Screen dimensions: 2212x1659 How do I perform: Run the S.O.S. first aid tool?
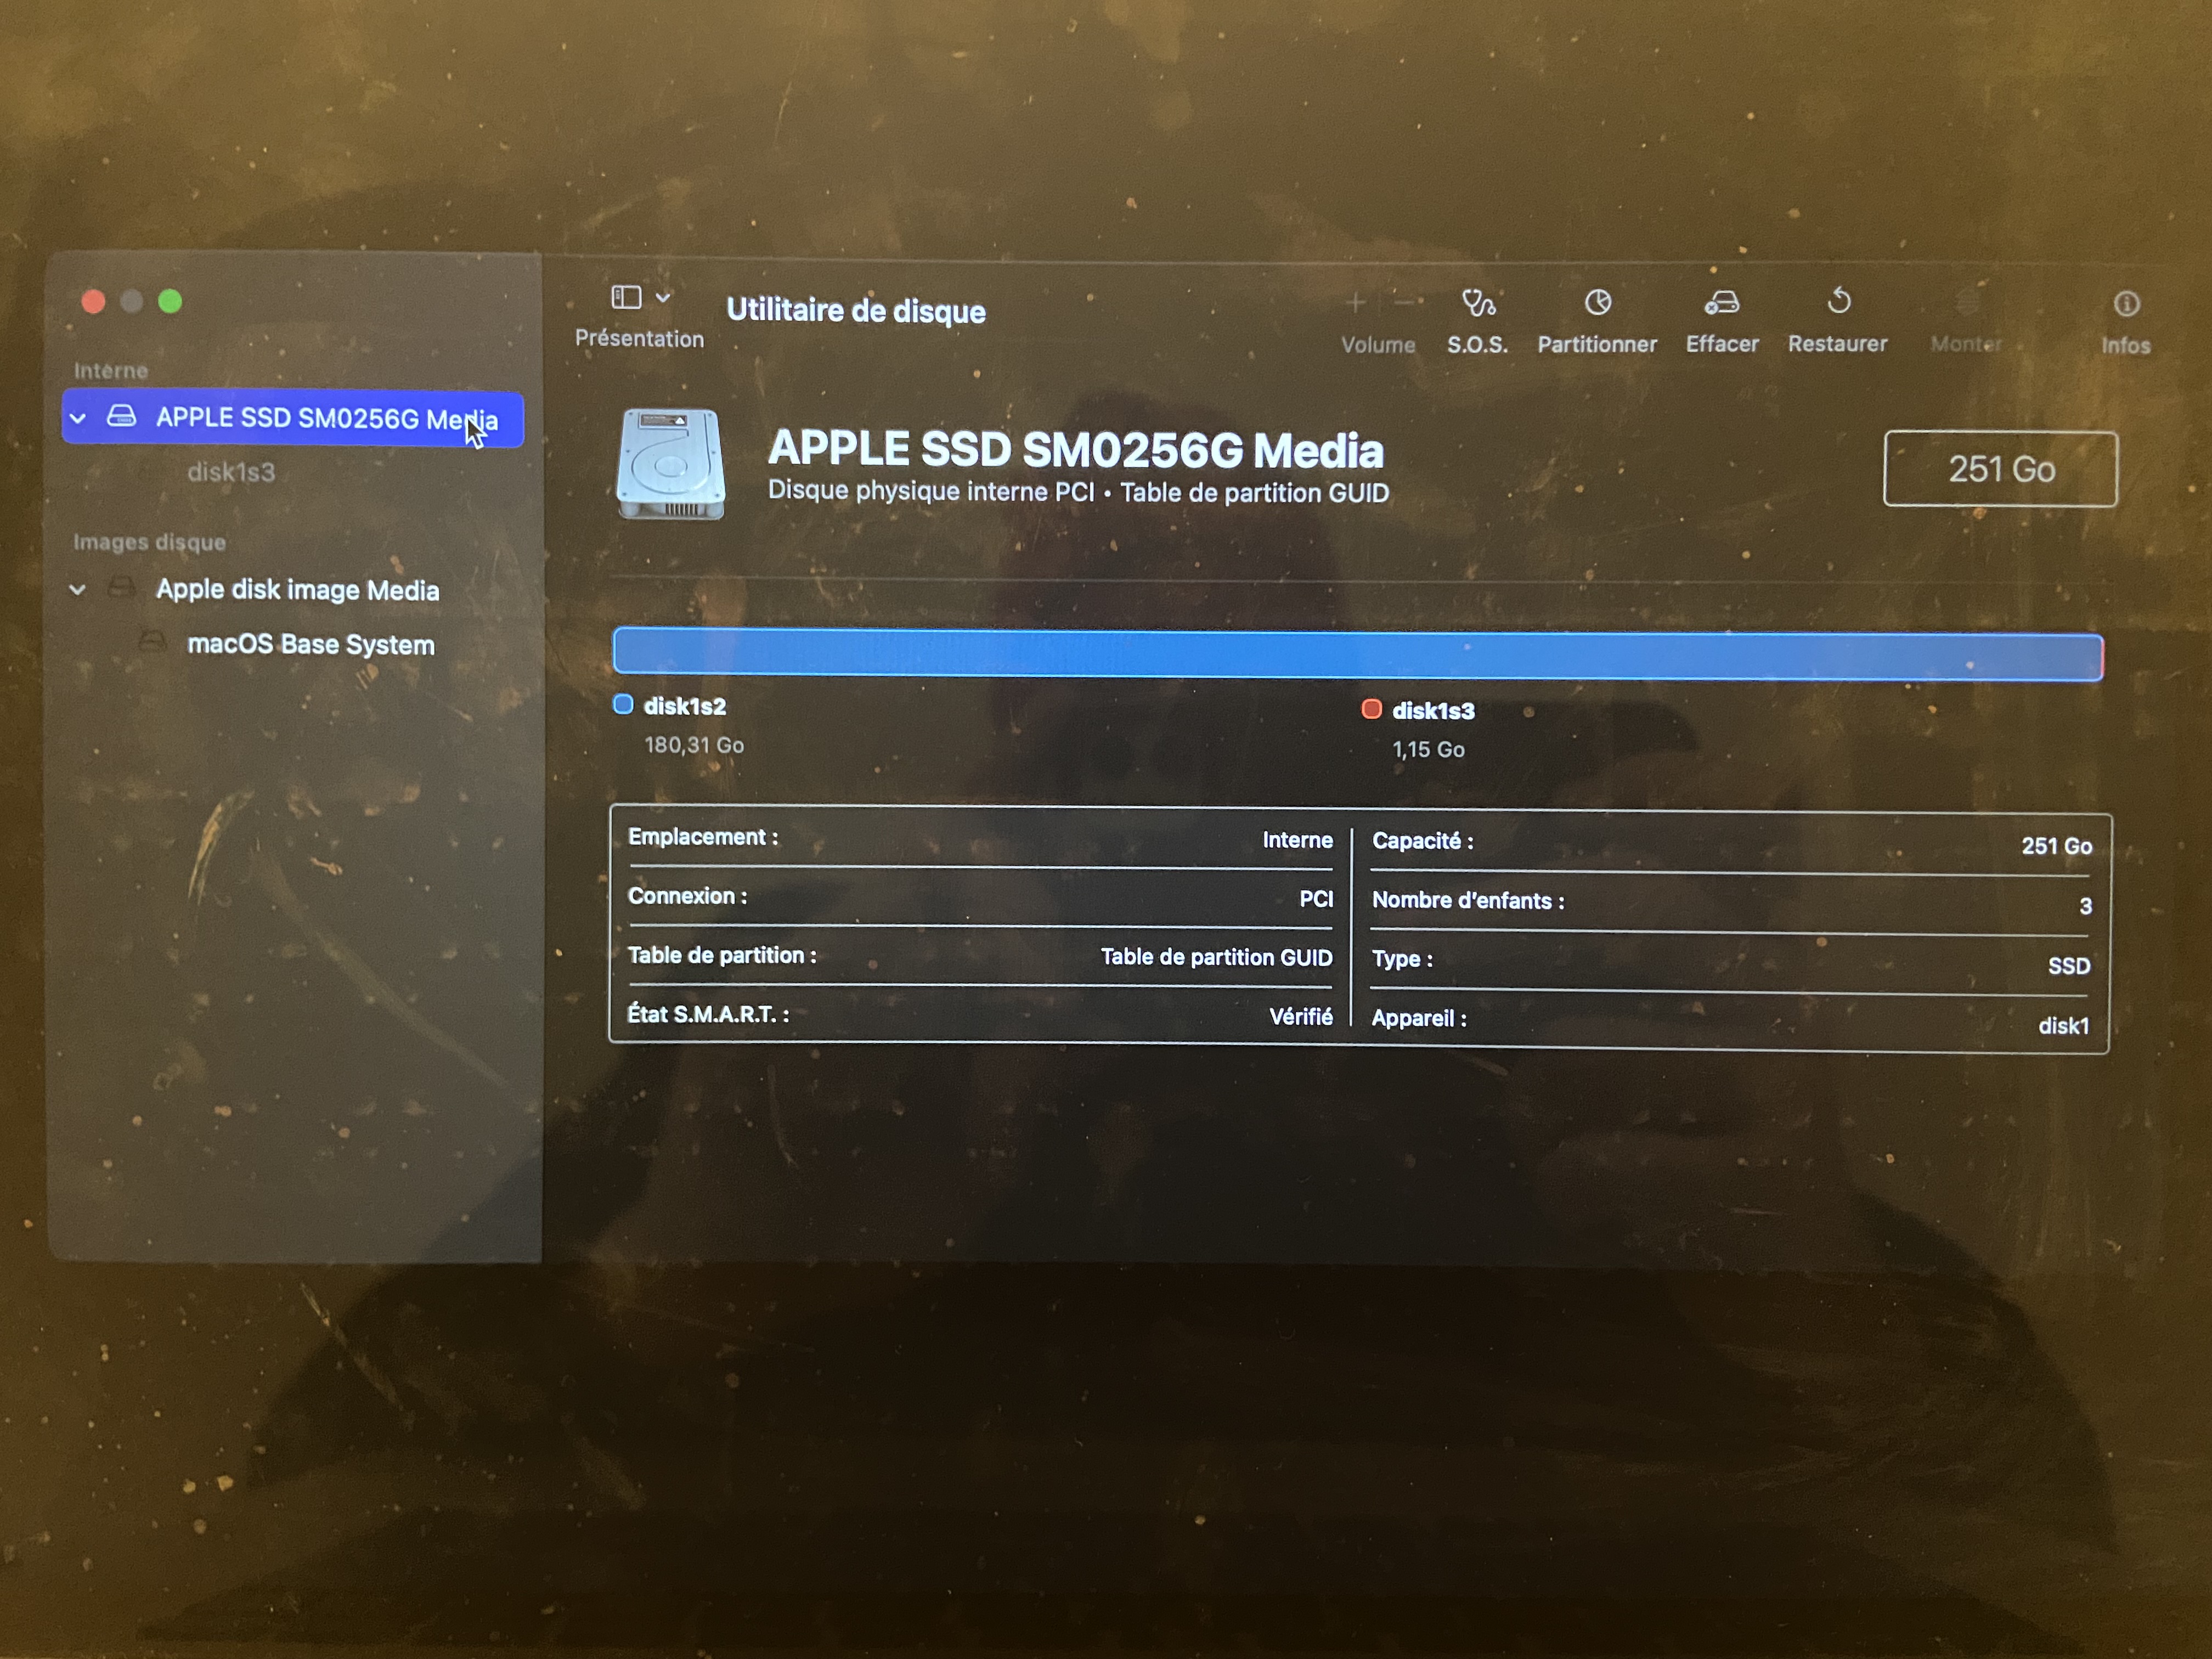click(1478, 302)
